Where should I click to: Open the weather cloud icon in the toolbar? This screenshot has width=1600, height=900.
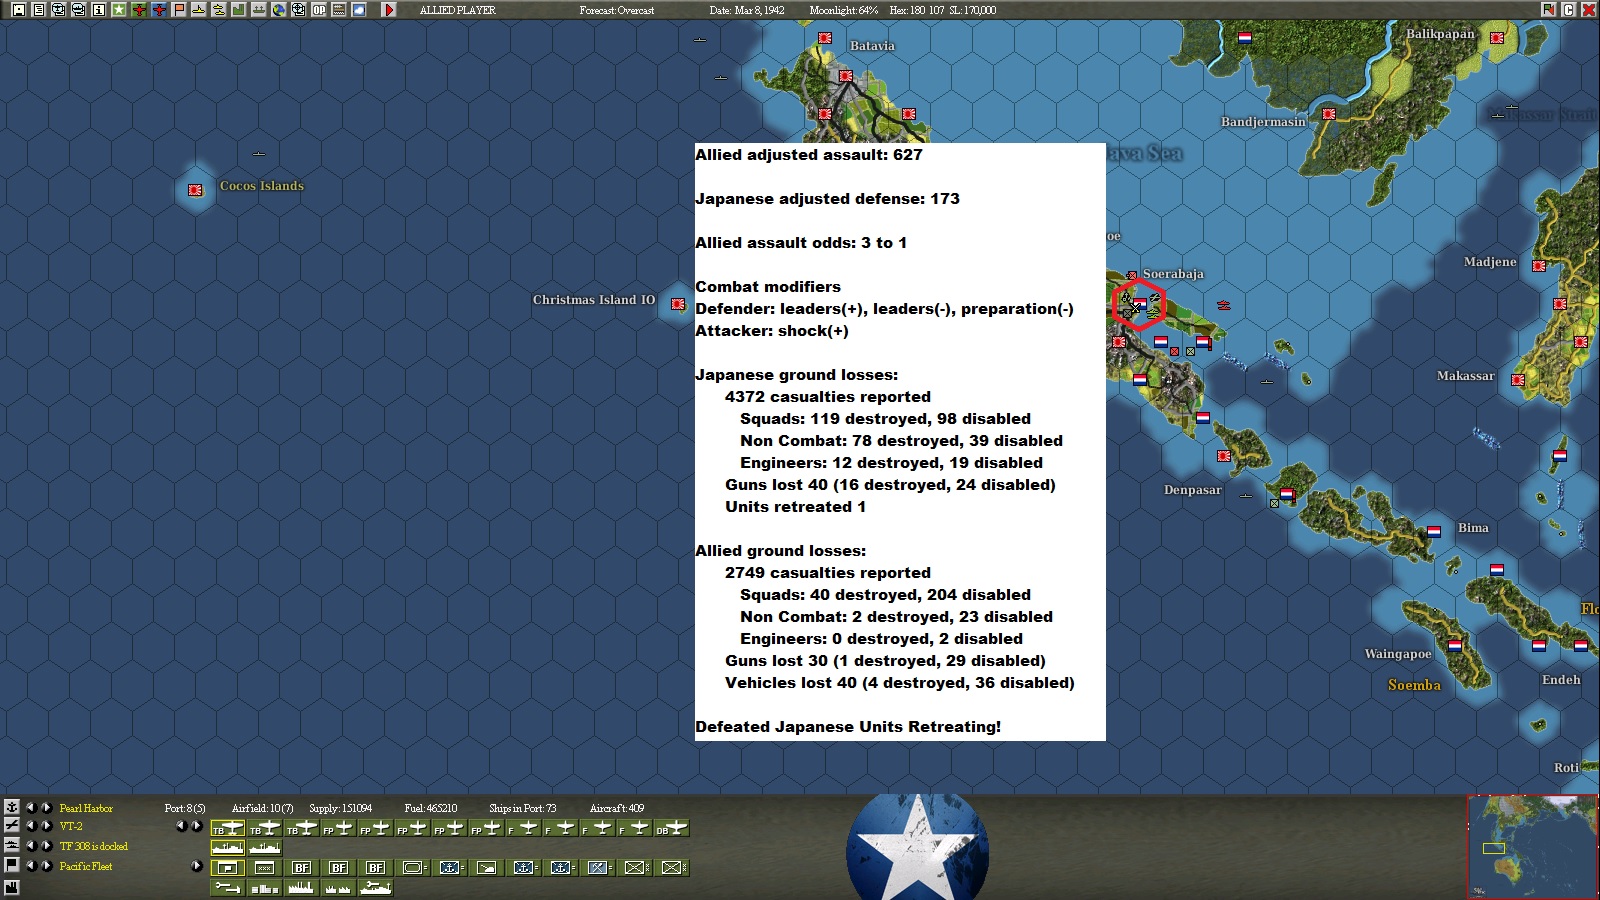[359, 10]
